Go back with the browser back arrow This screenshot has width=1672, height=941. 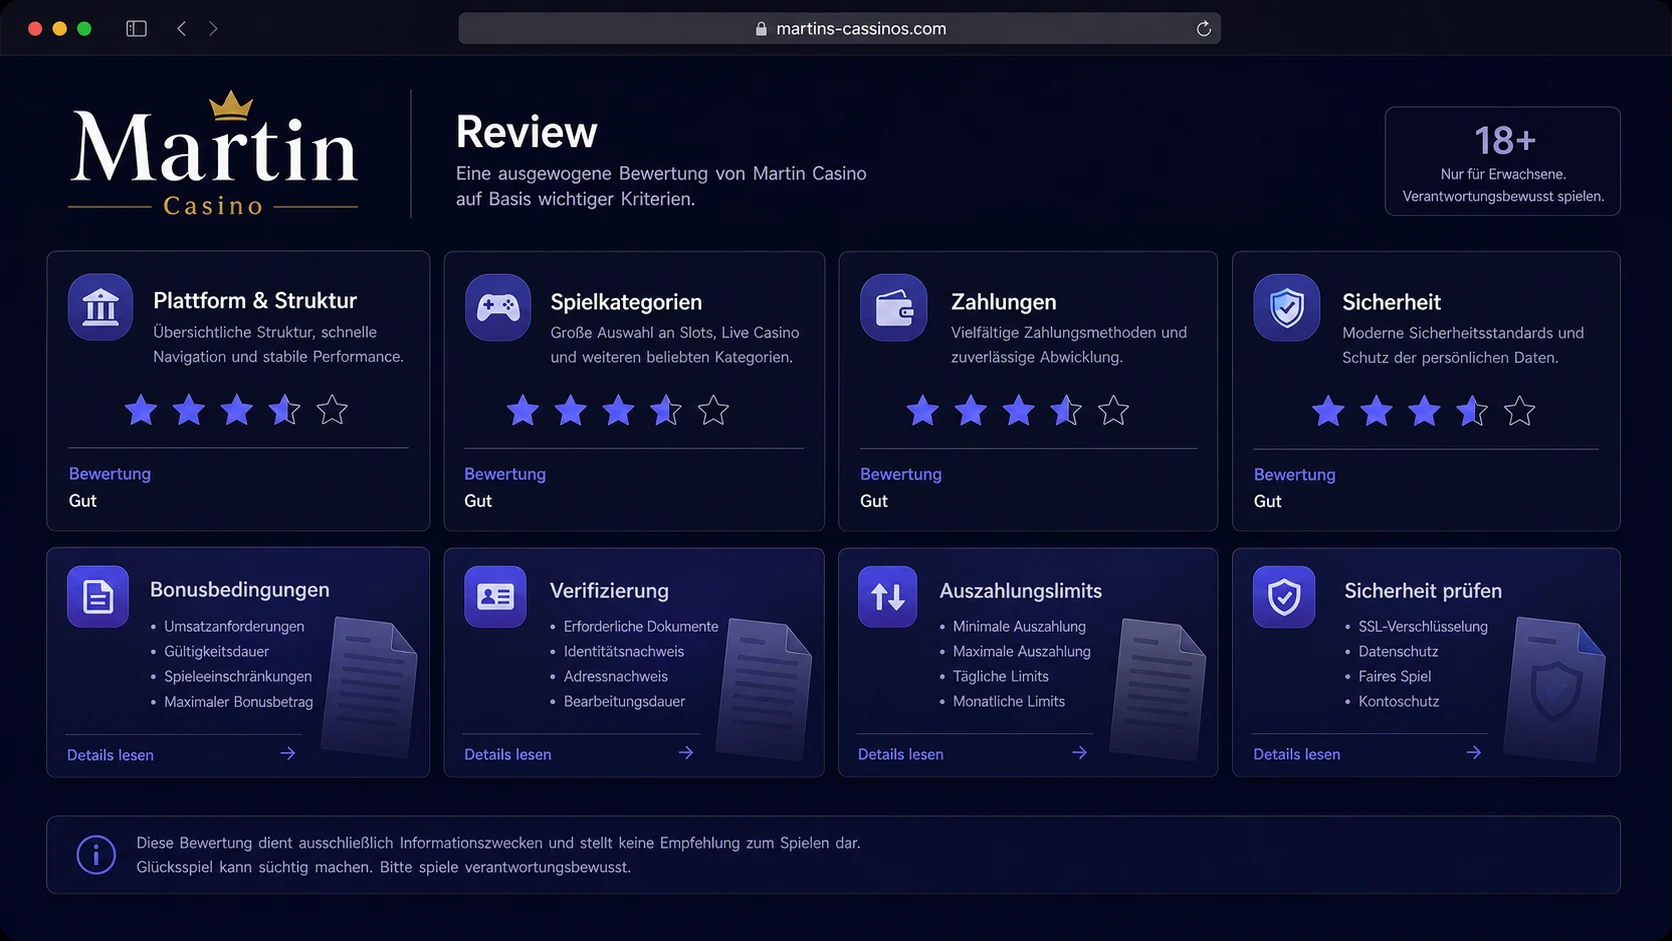point(181,29)
